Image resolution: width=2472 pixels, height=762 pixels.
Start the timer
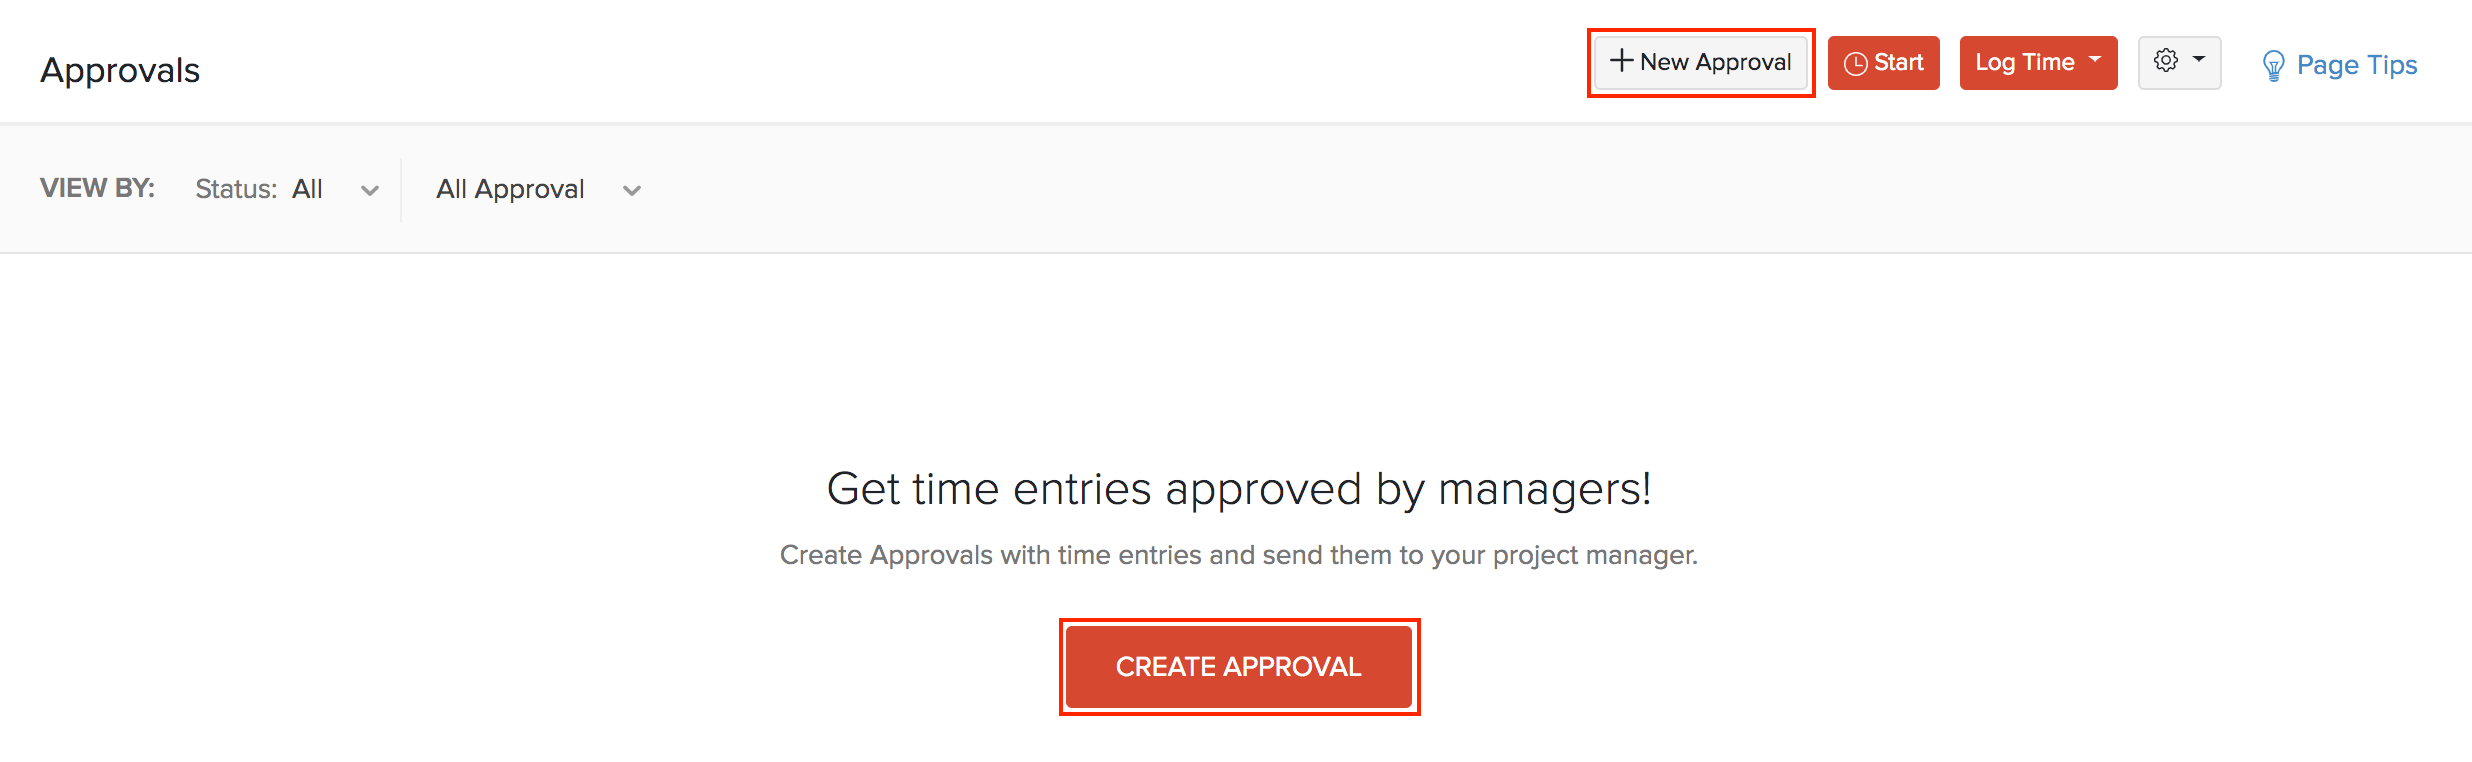point(1884,62)
